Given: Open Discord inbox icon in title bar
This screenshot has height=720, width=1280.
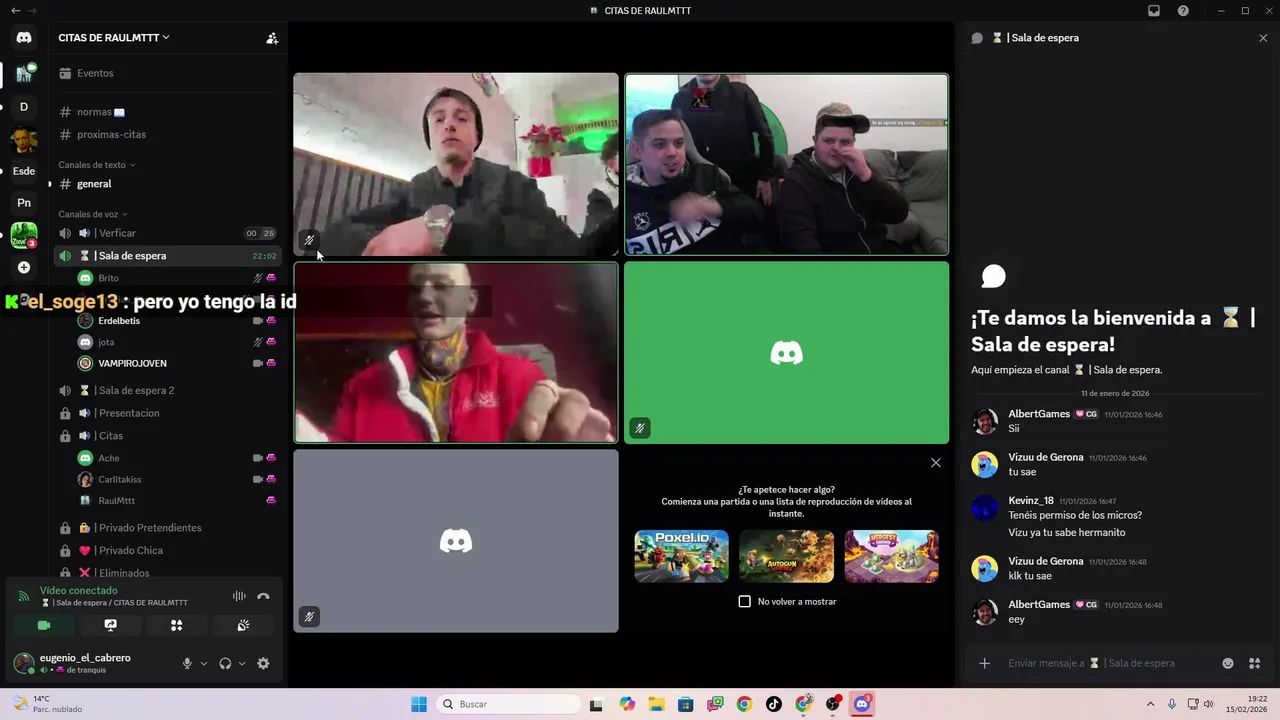Looking at the screenshot, I should pyautogui.click(x=1154, y=11).
